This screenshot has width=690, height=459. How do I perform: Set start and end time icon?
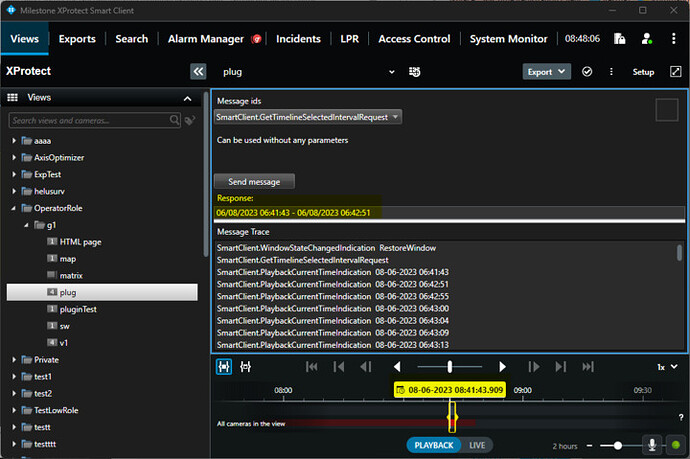[x=246, y=367]
